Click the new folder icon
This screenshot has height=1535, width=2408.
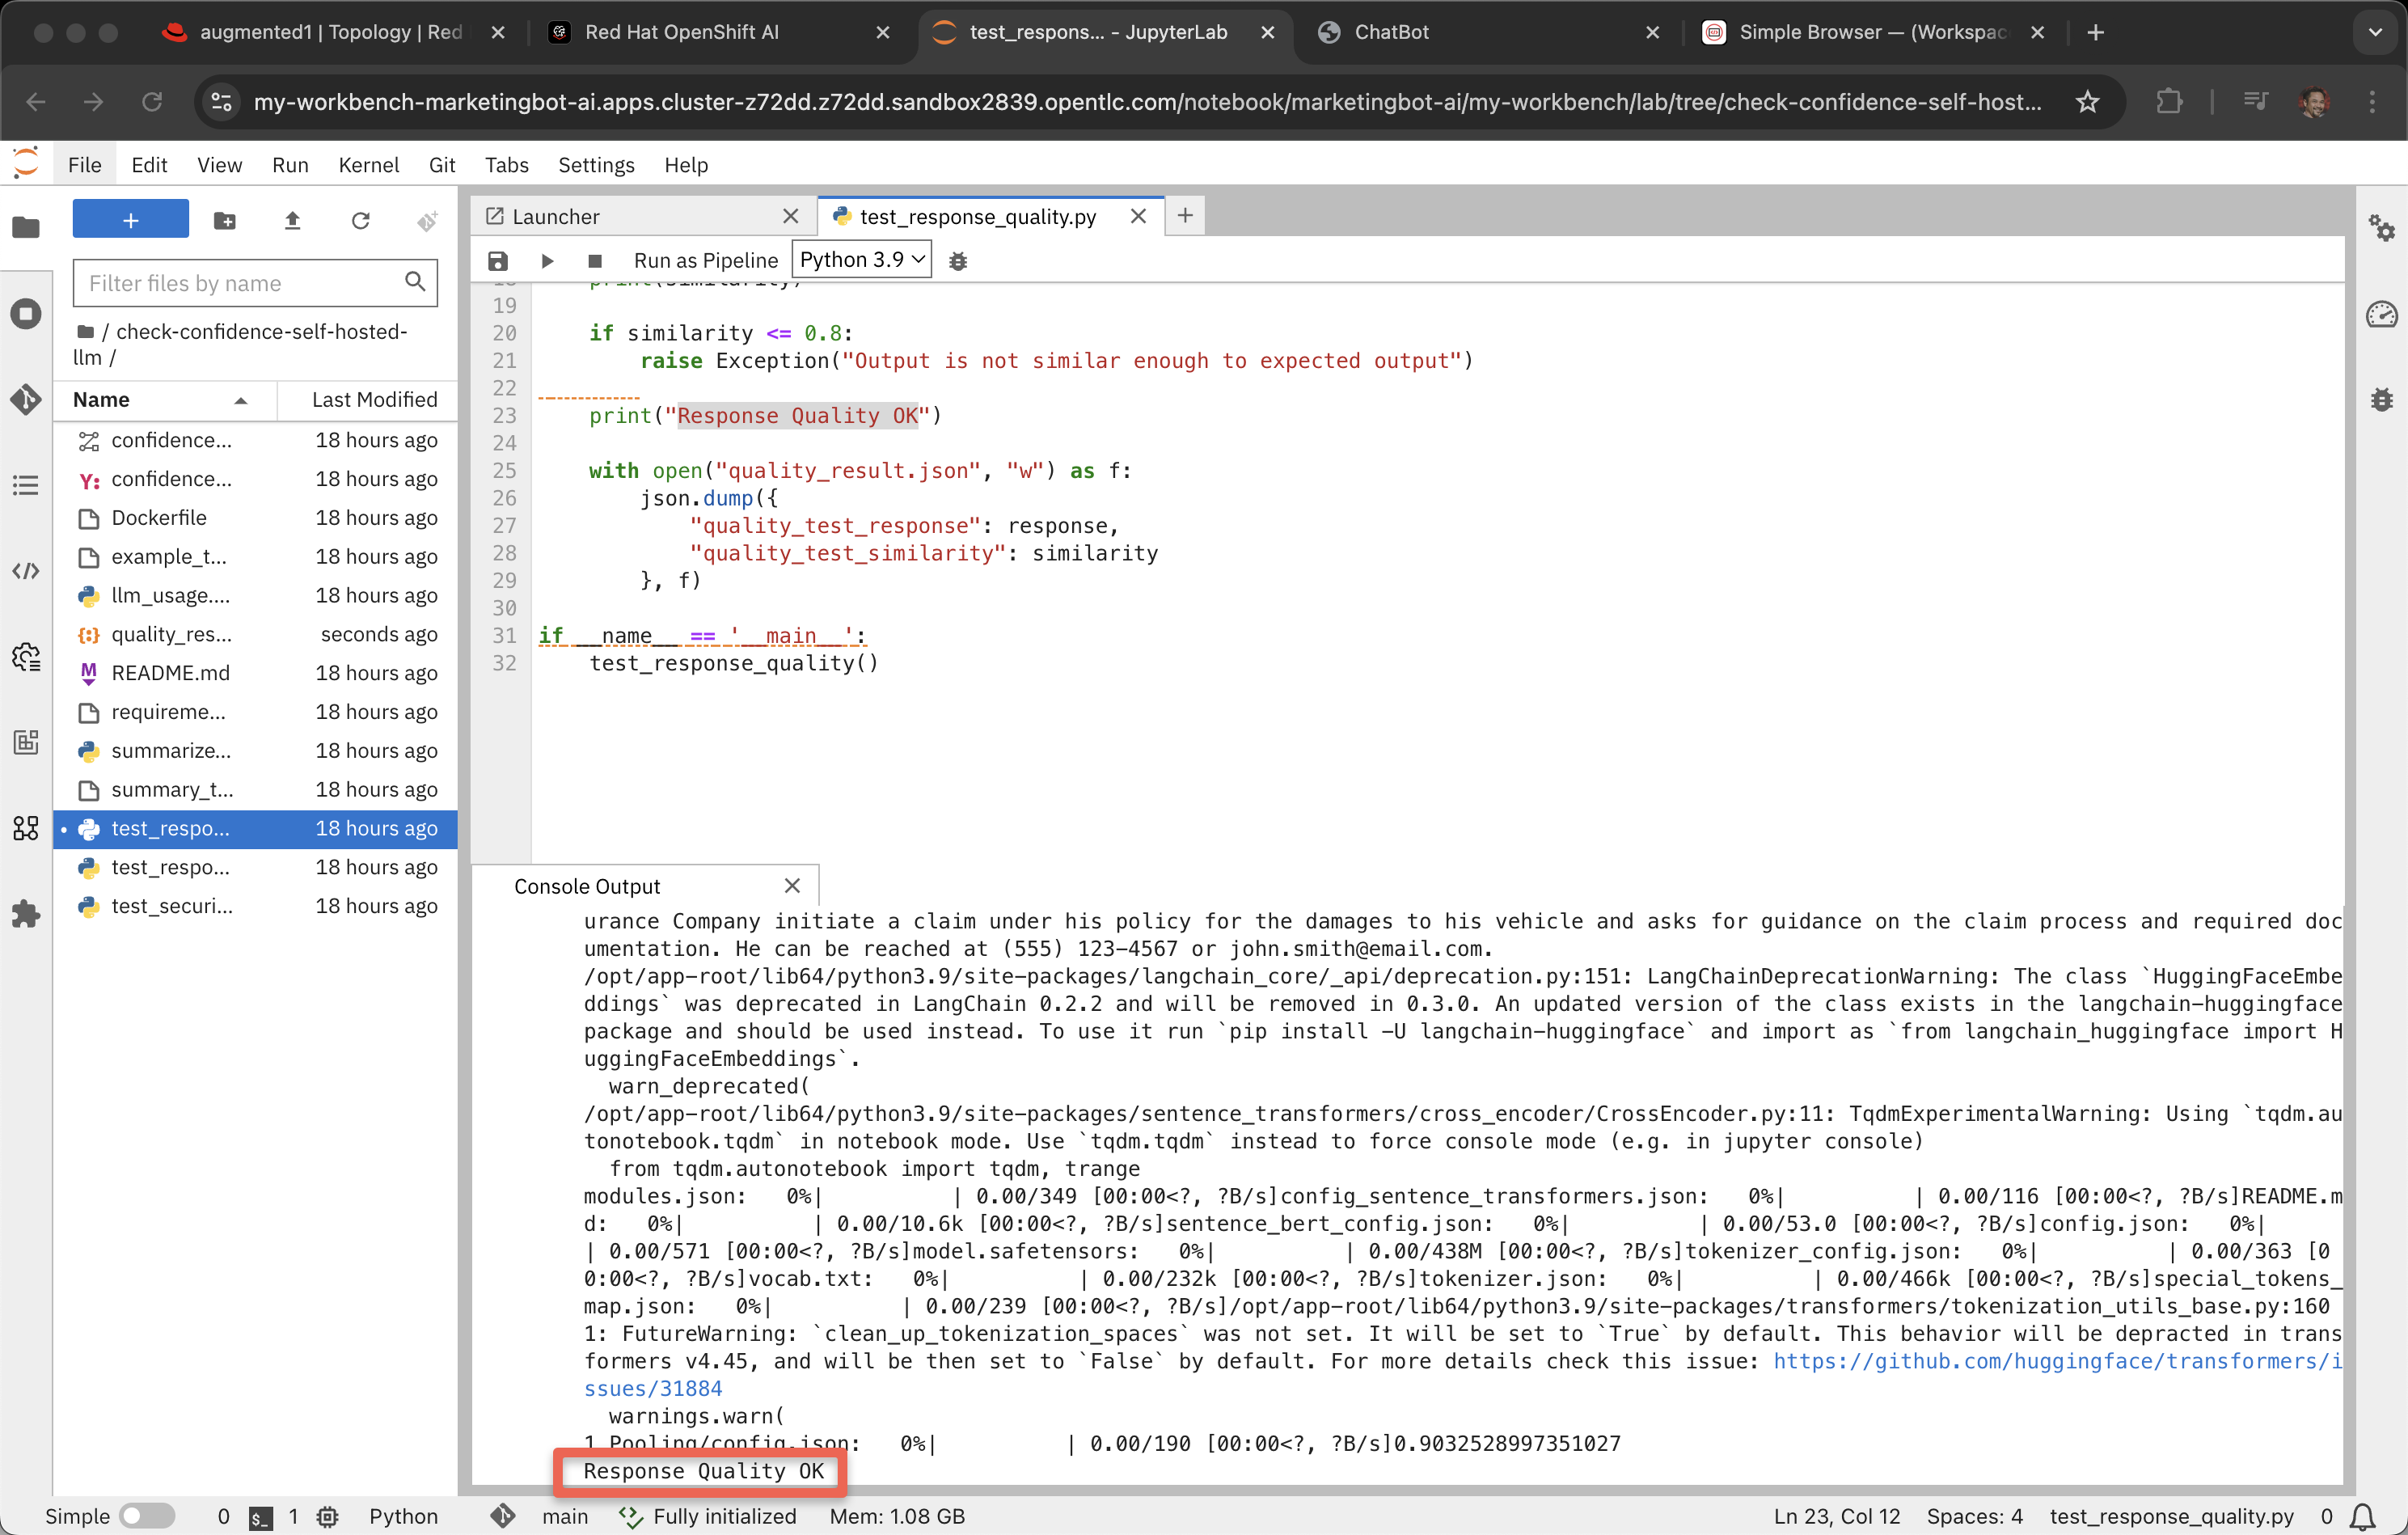click(225, 220)
